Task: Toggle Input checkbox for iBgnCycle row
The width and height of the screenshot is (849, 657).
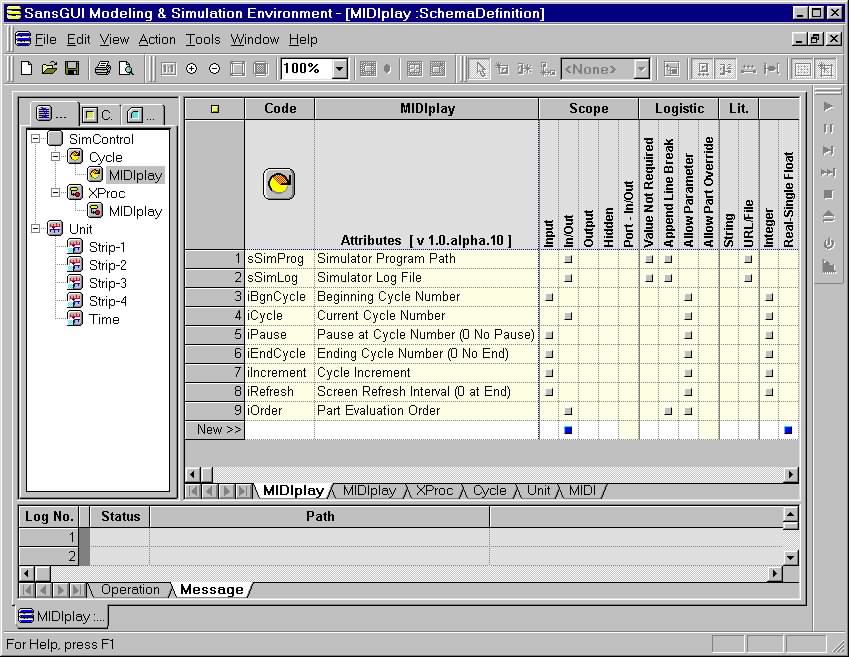Action: pyautogui.click(x=549, y=297)
